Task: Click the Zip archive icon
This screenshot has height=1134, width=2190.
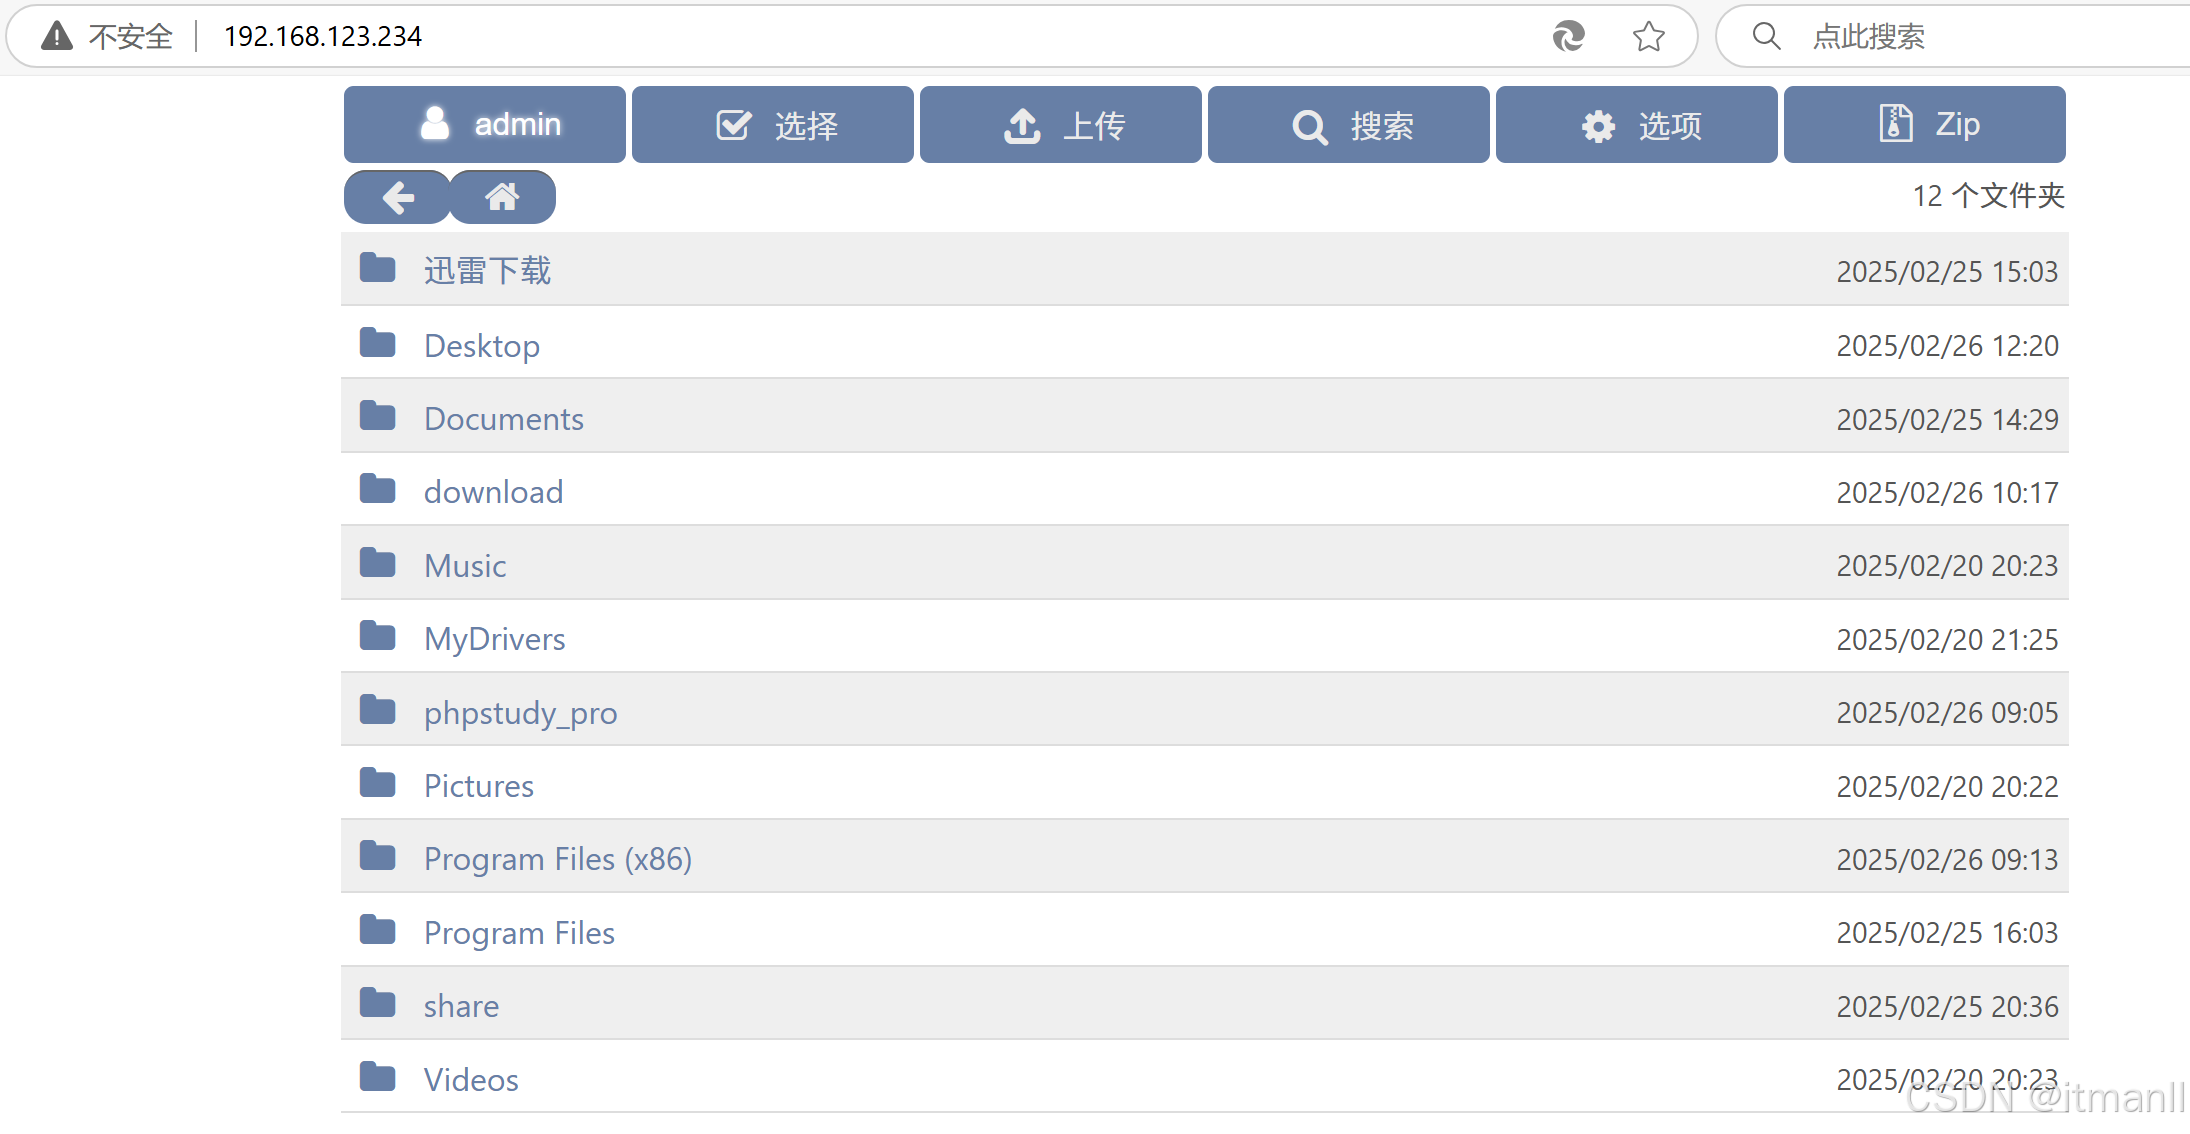Action: tap(1896, 123)
